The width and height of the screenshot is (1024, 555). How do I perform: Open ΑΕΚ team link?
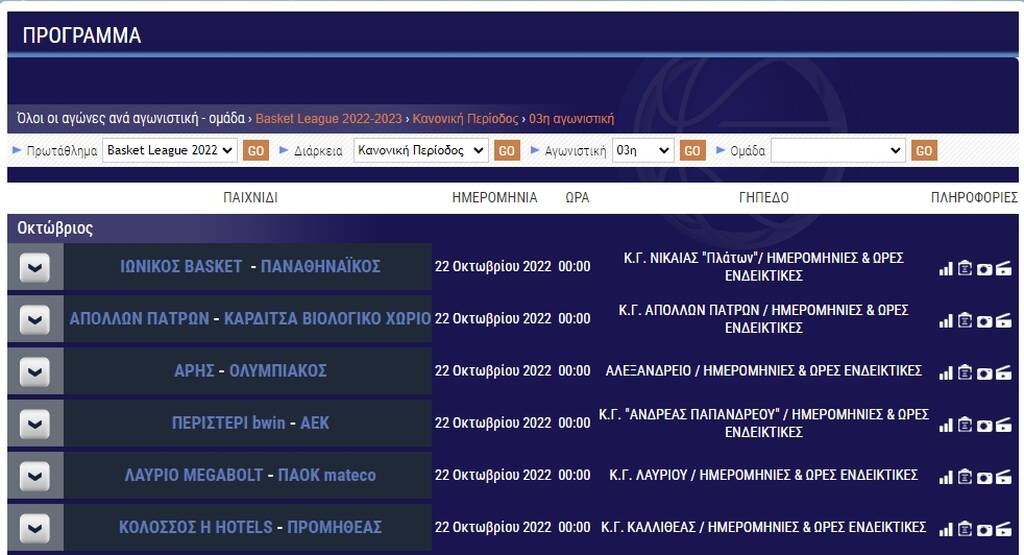point(315,423)
